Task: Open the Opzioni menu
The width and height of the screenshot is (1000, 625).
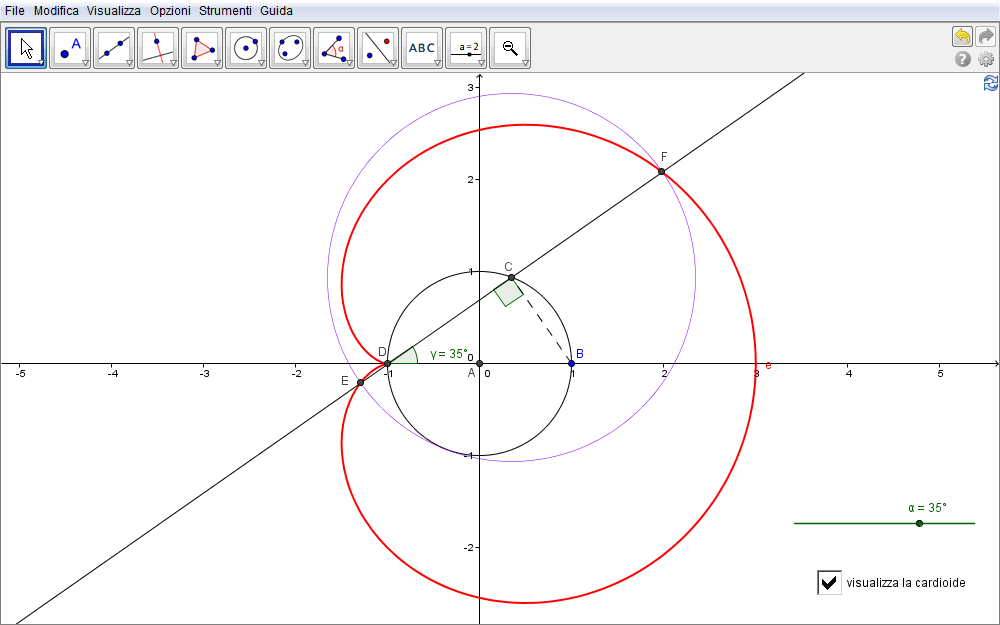Action: 170,11
